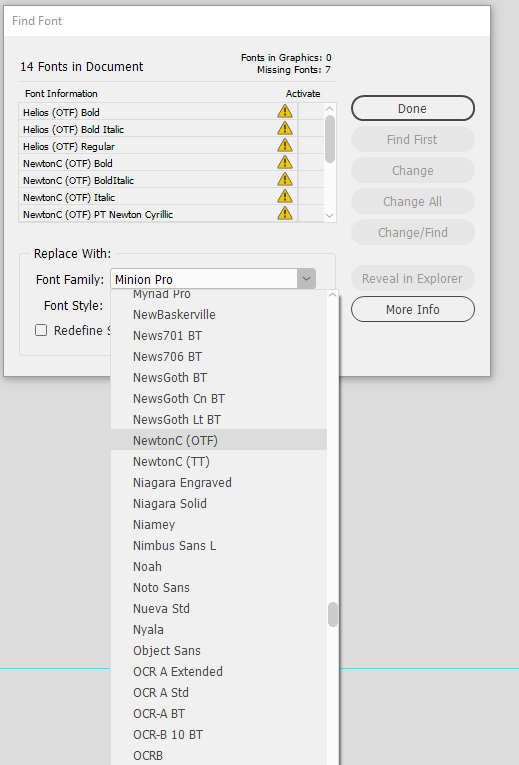The image size is (519, 765).
Task: Click the Font Family text field
Action: pos(204,279)
